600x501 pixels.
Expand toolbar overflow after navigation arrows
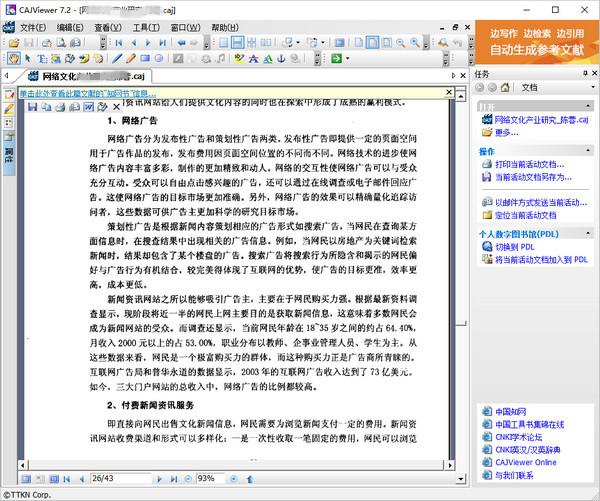tap(207, 43)
